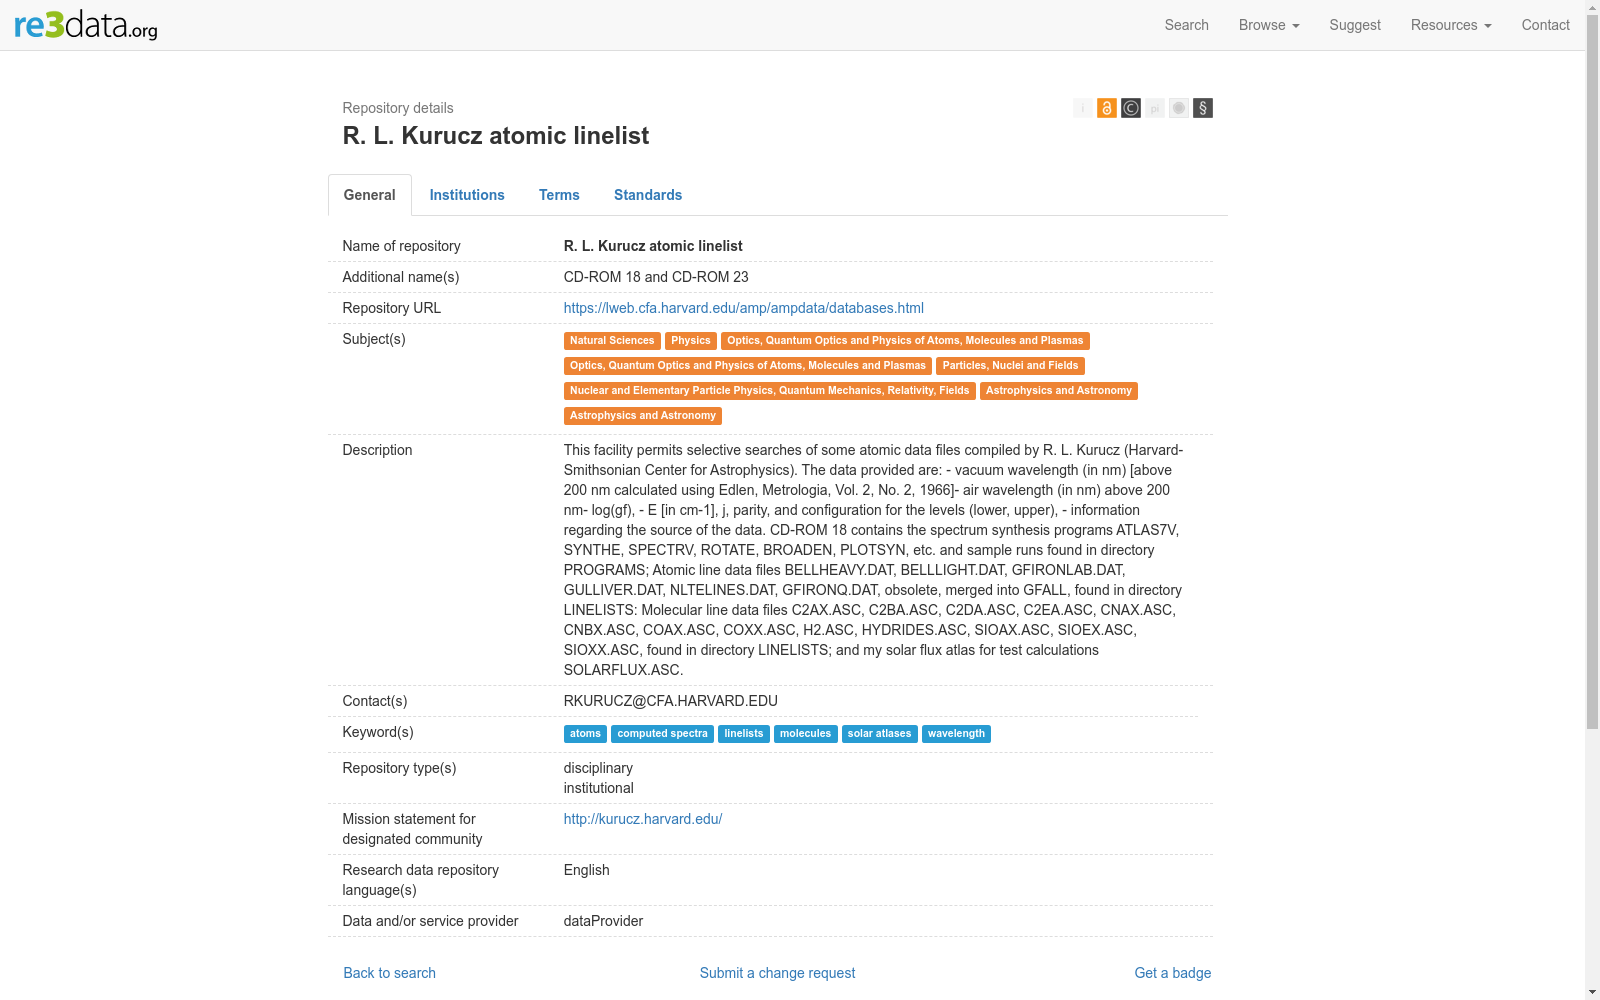Switch to the Standards tab

pos(648,195)
